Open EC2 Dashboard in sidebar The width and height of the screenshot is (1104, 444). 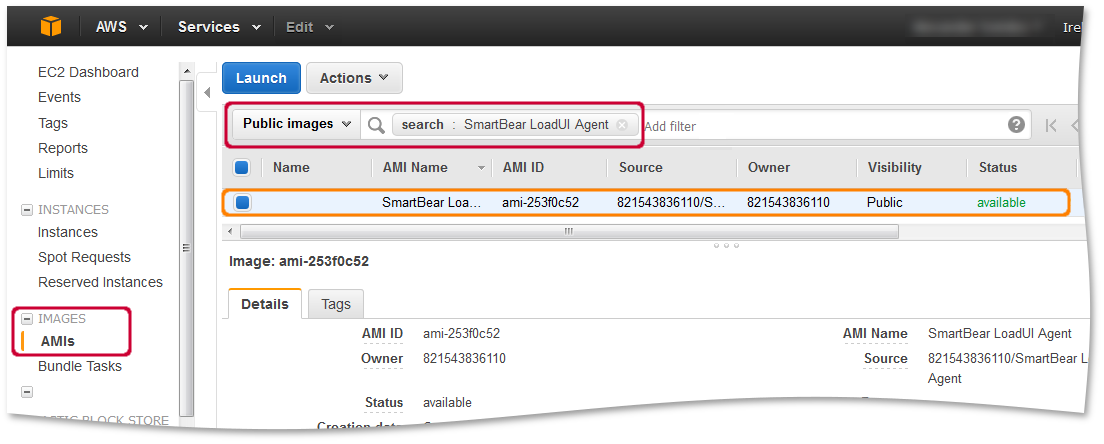(x=88, y=72)
